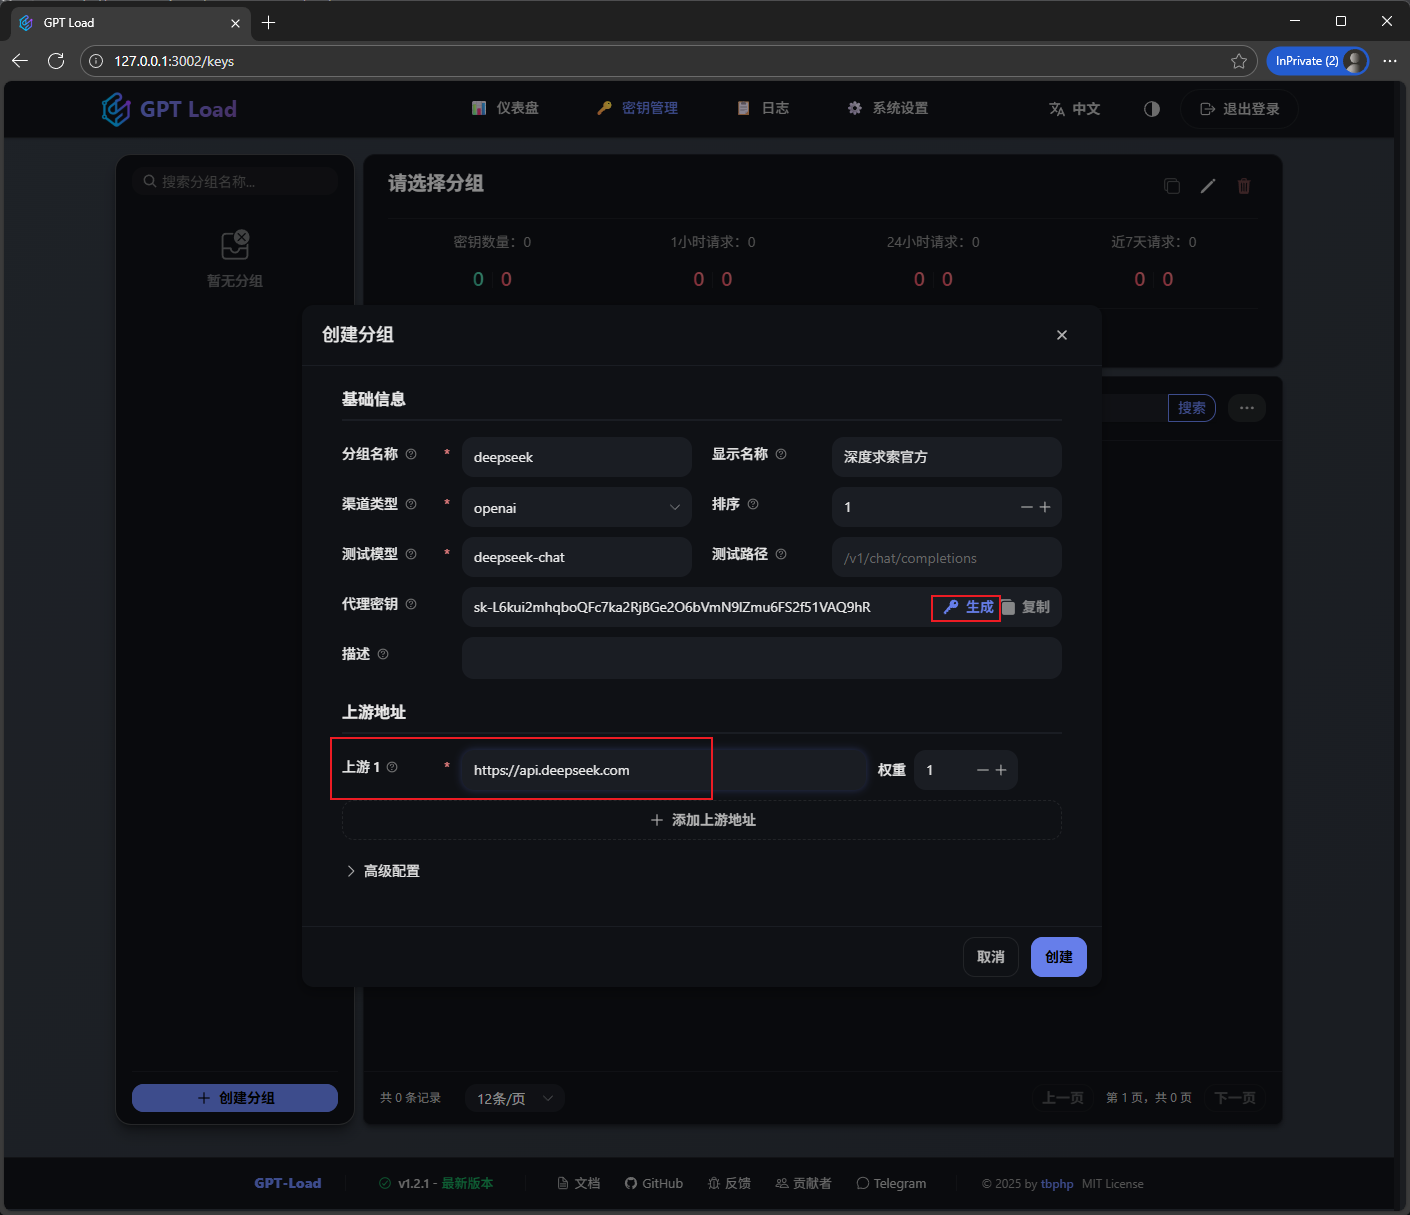Decrease the 权重 value with minus
This screenshot has height=1215, width=1410.
pos(982,770)
